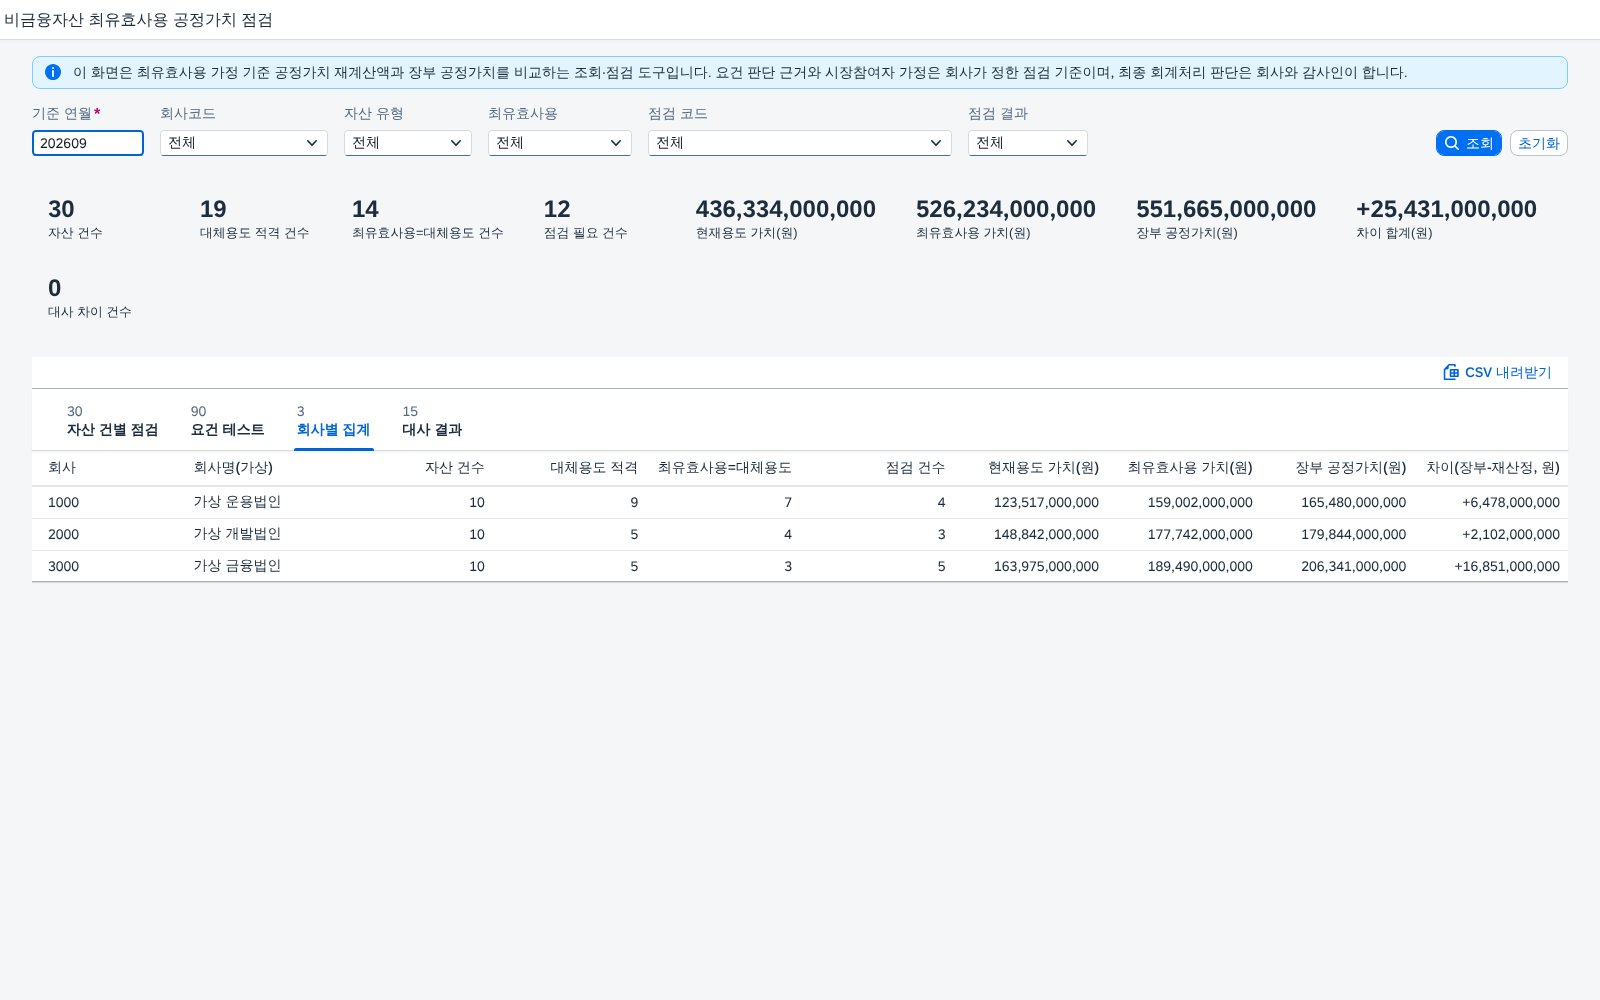Click the 초기화 reset button
Image resolution: width=1600 pixels, height=1000 pixels.
[x=1538, y=143]
